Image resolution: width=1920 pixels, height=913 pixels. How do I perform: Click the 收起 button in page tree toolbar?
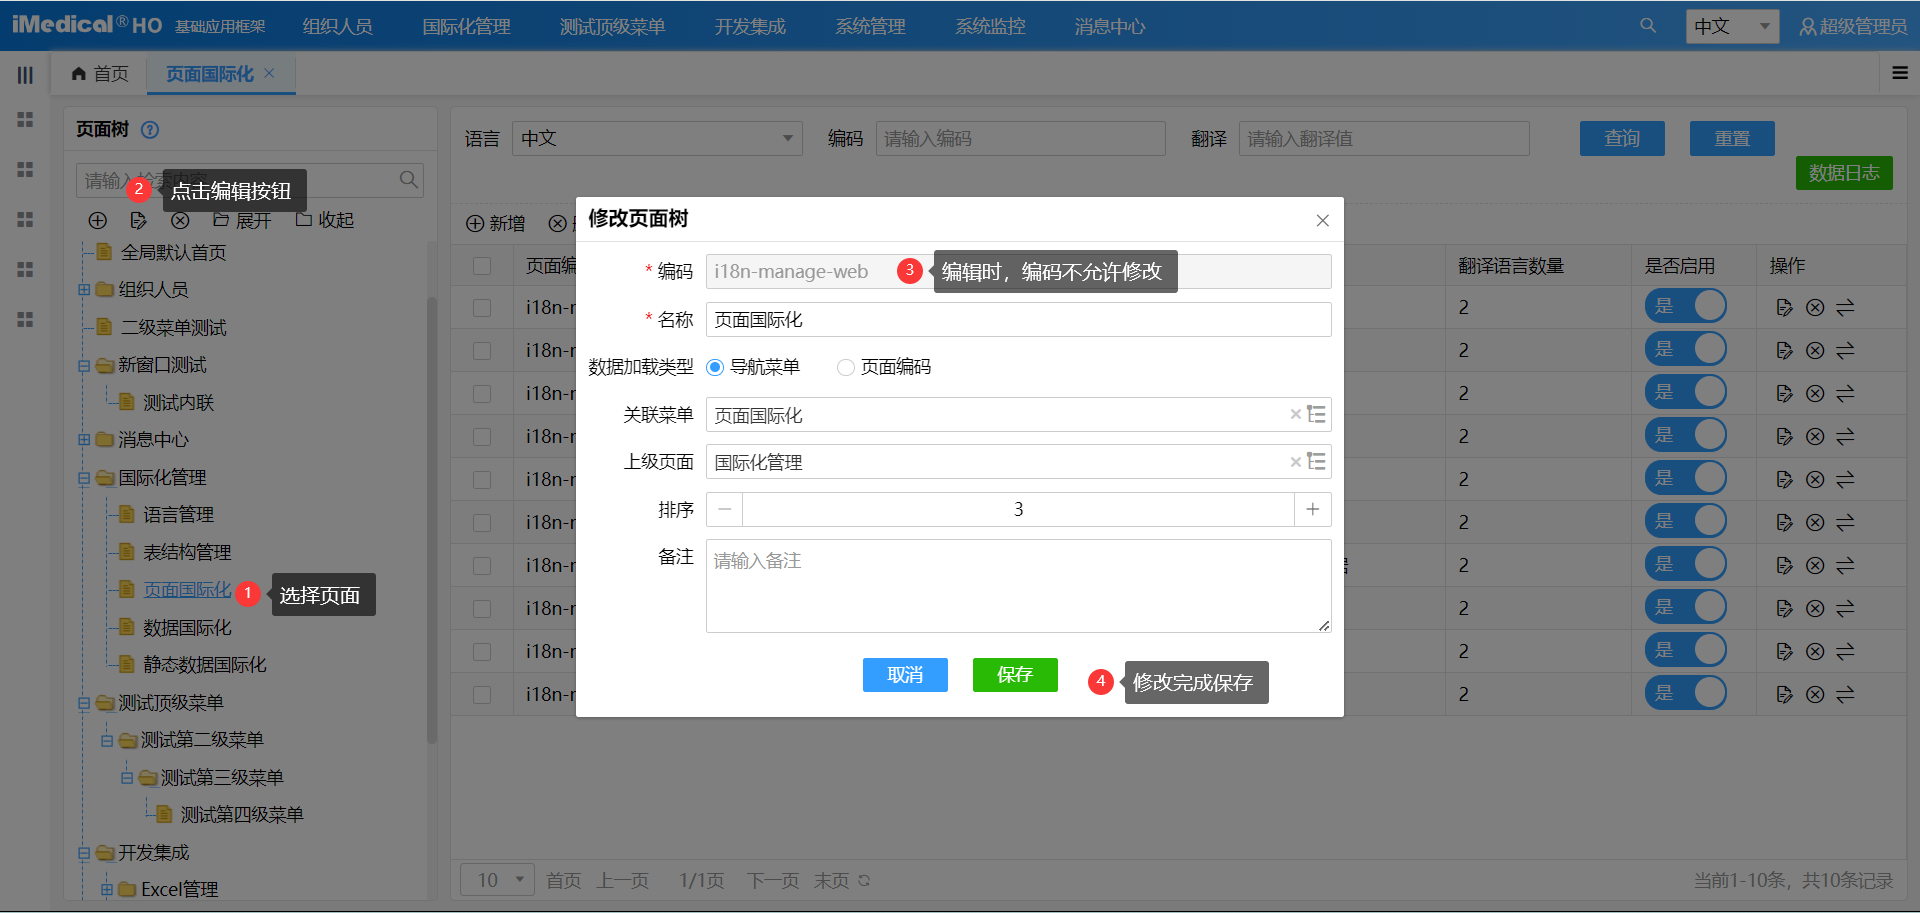[325, 220]
